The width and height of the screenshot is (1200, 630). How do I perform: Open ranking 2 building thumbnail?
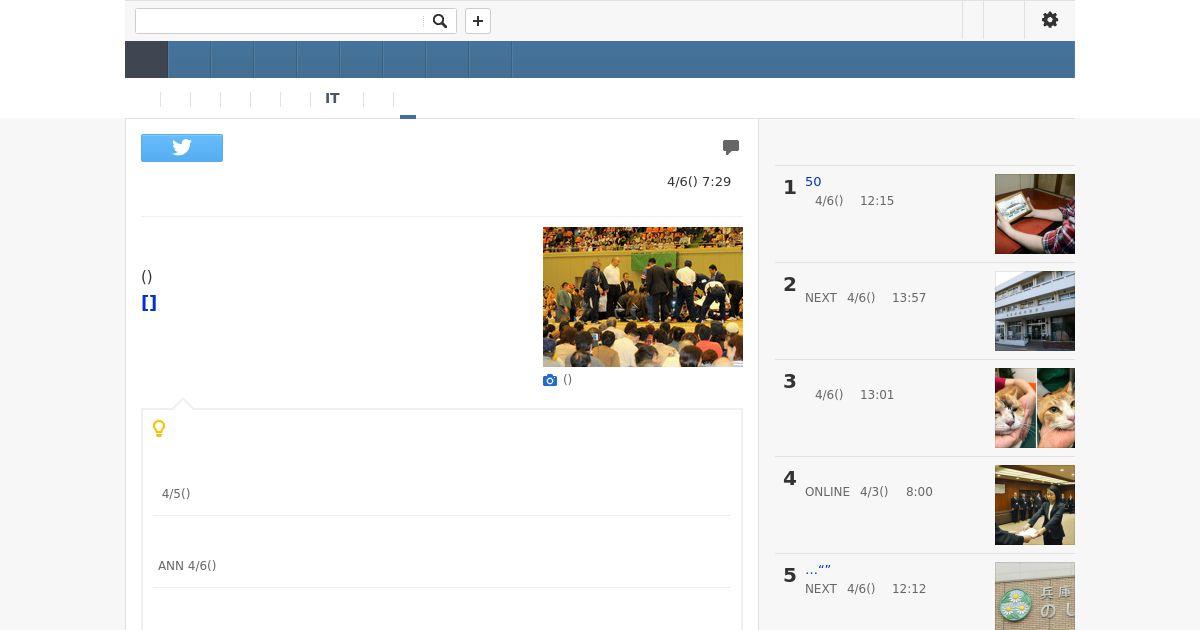[x=1035, y=311]
